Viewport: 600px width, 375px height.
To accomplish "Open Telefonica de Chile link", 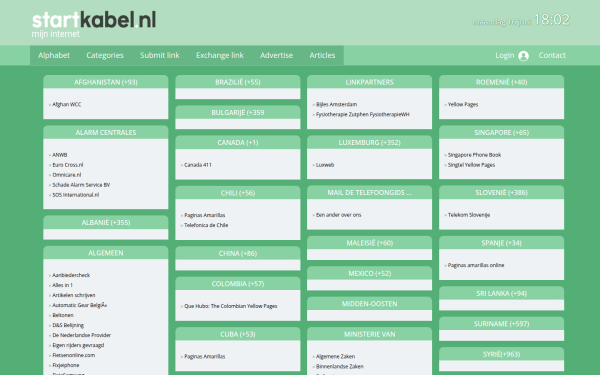I will pyautogui.click(x=206, y=225).
